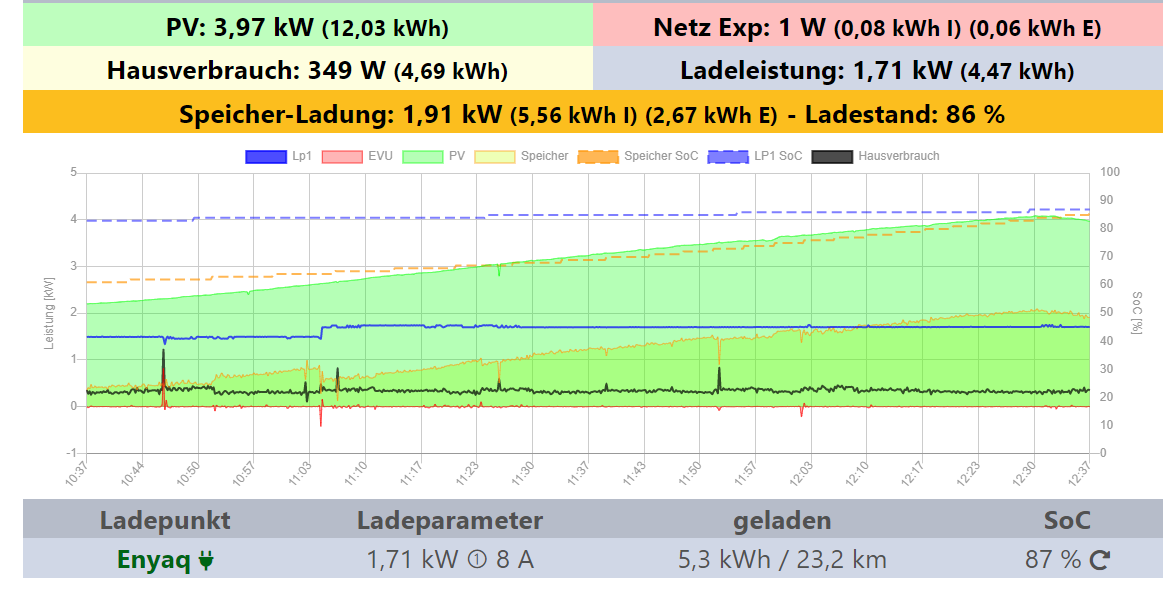Click the SoC refresh icon next to 87 %
Image resolution: width=1174 pixels, height=593 pixels.
(1099, 559)
